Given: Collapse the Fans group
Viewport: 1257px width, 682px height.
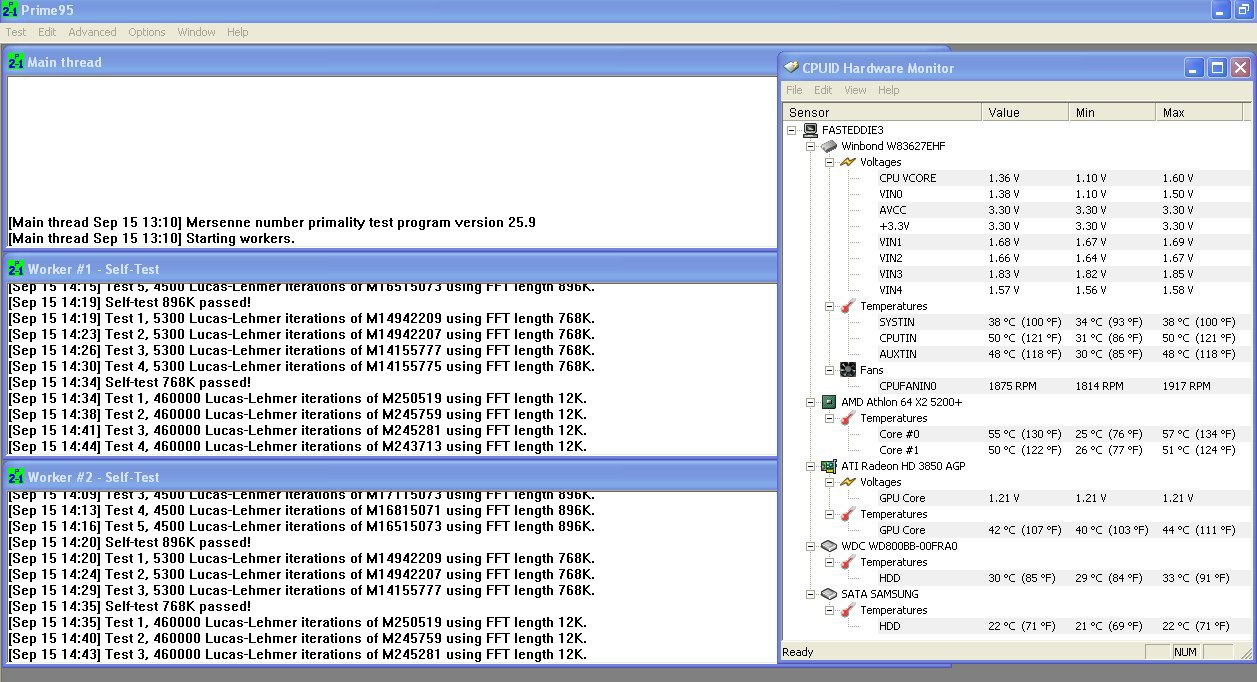Looking at the screenshot, I should pos(829,370).
